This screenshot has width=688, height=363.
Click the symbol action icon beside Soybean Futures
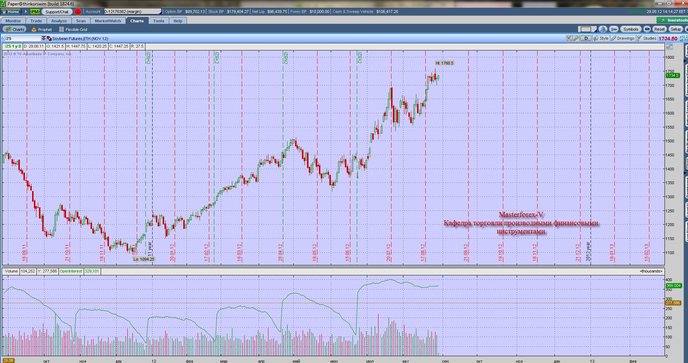[49, 39]
